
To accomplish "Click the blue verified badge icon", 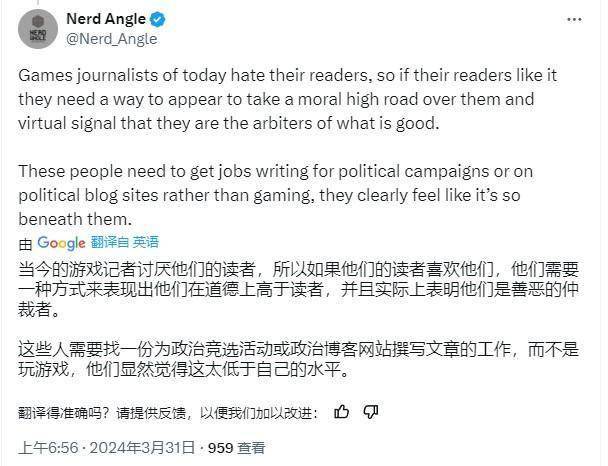I will (158, 19).
